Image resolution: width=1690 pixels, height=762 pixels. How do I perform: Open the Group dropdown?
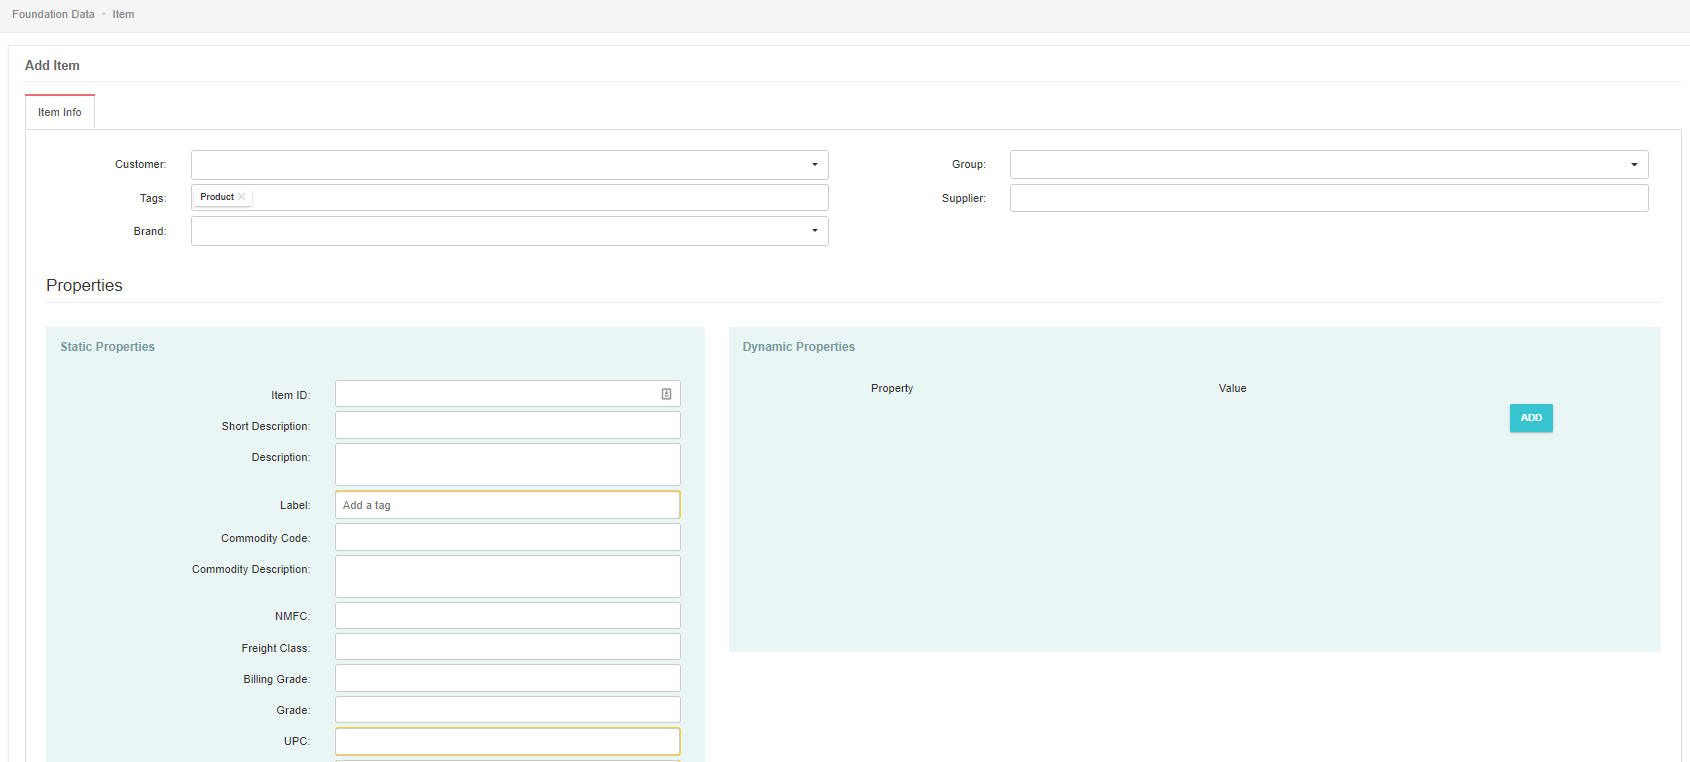(x=1329, y=165)
